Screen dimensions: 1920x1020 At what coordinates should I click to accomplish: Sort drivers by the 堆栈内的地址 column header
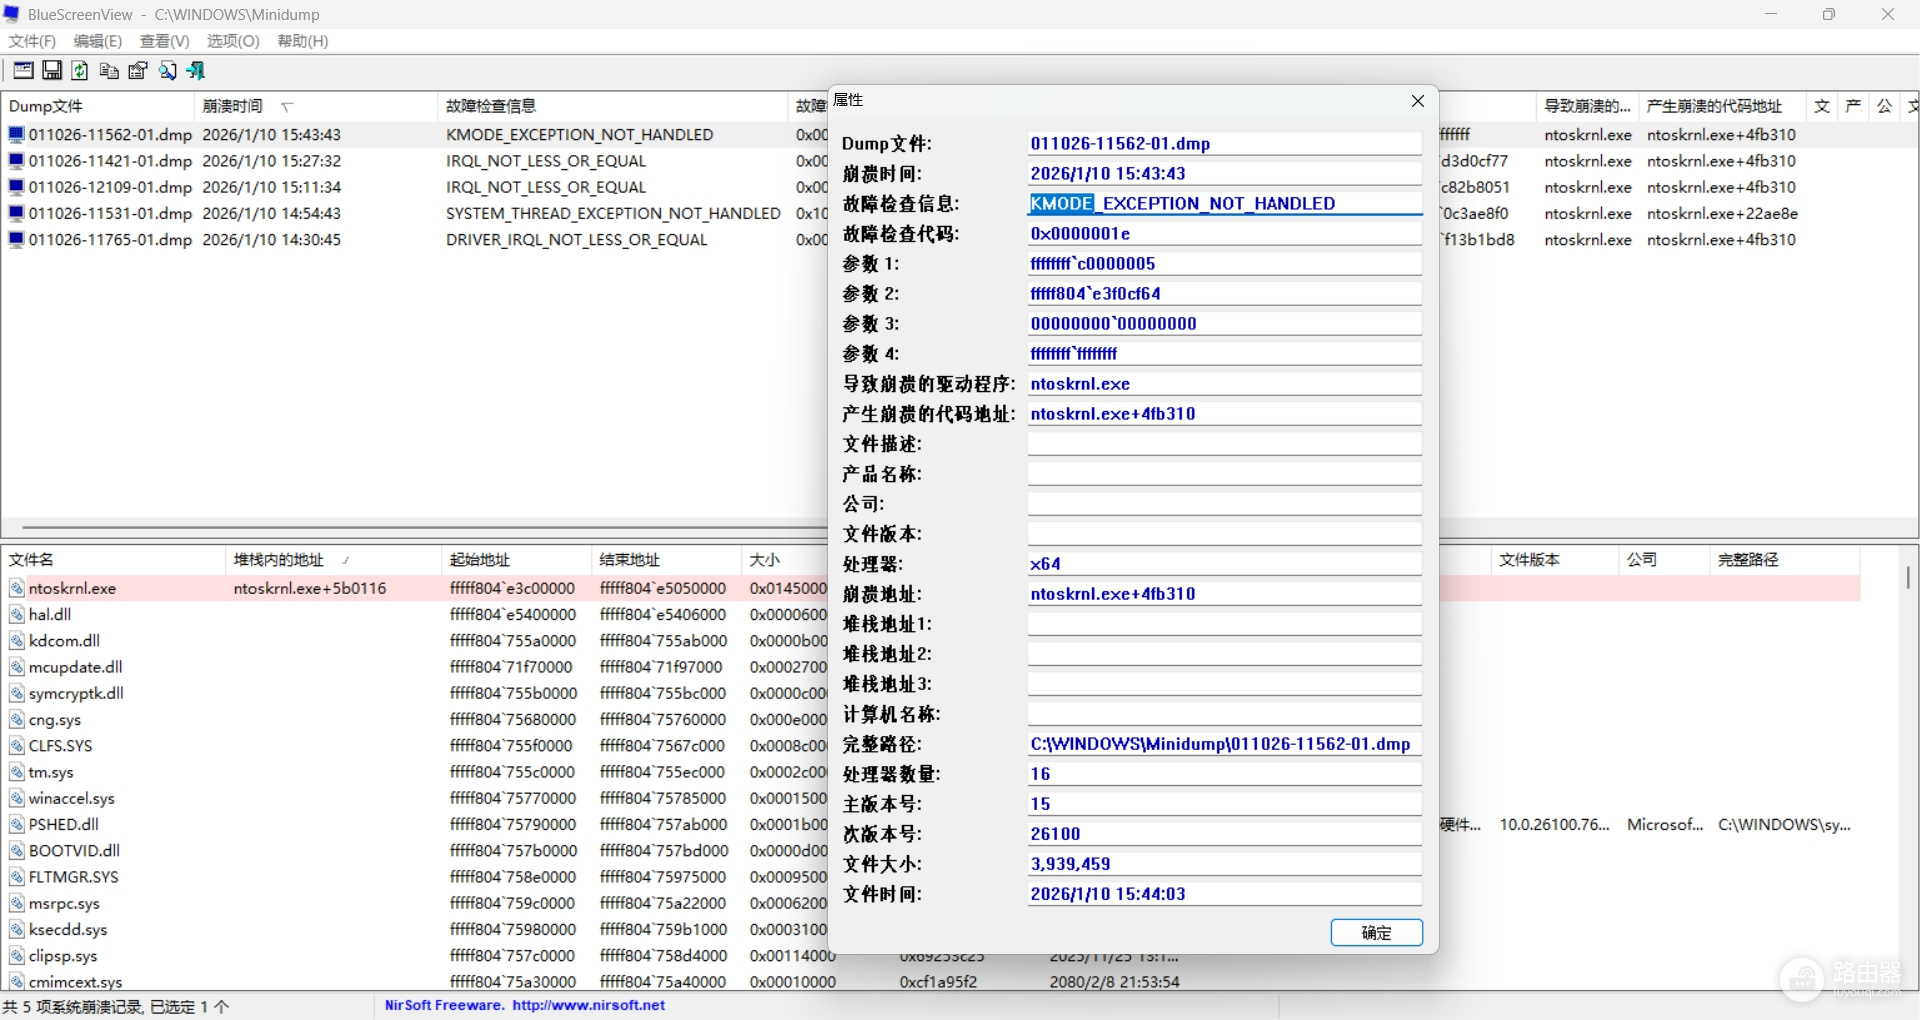tap(334, 560)
